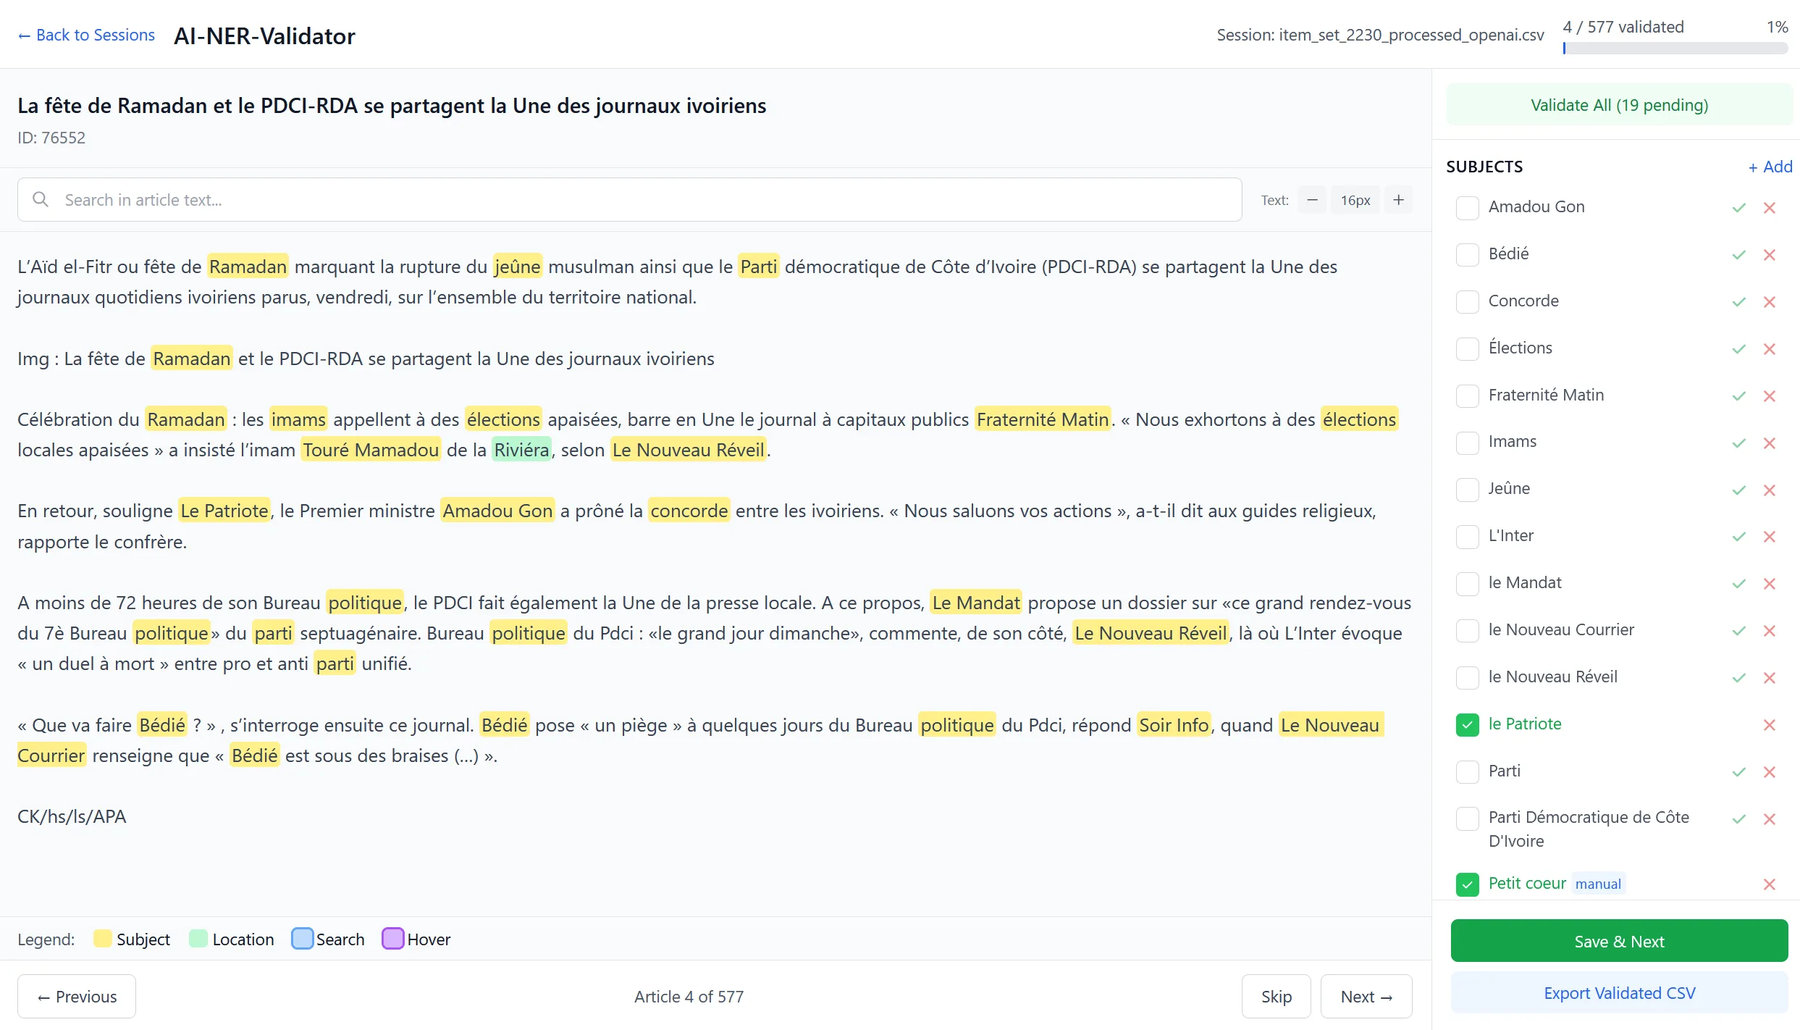The height and width of the screenshot is (1030, 1800).
Task: Reject the le Nouveau Réveil subject
Action: (x=1769, y=678)
